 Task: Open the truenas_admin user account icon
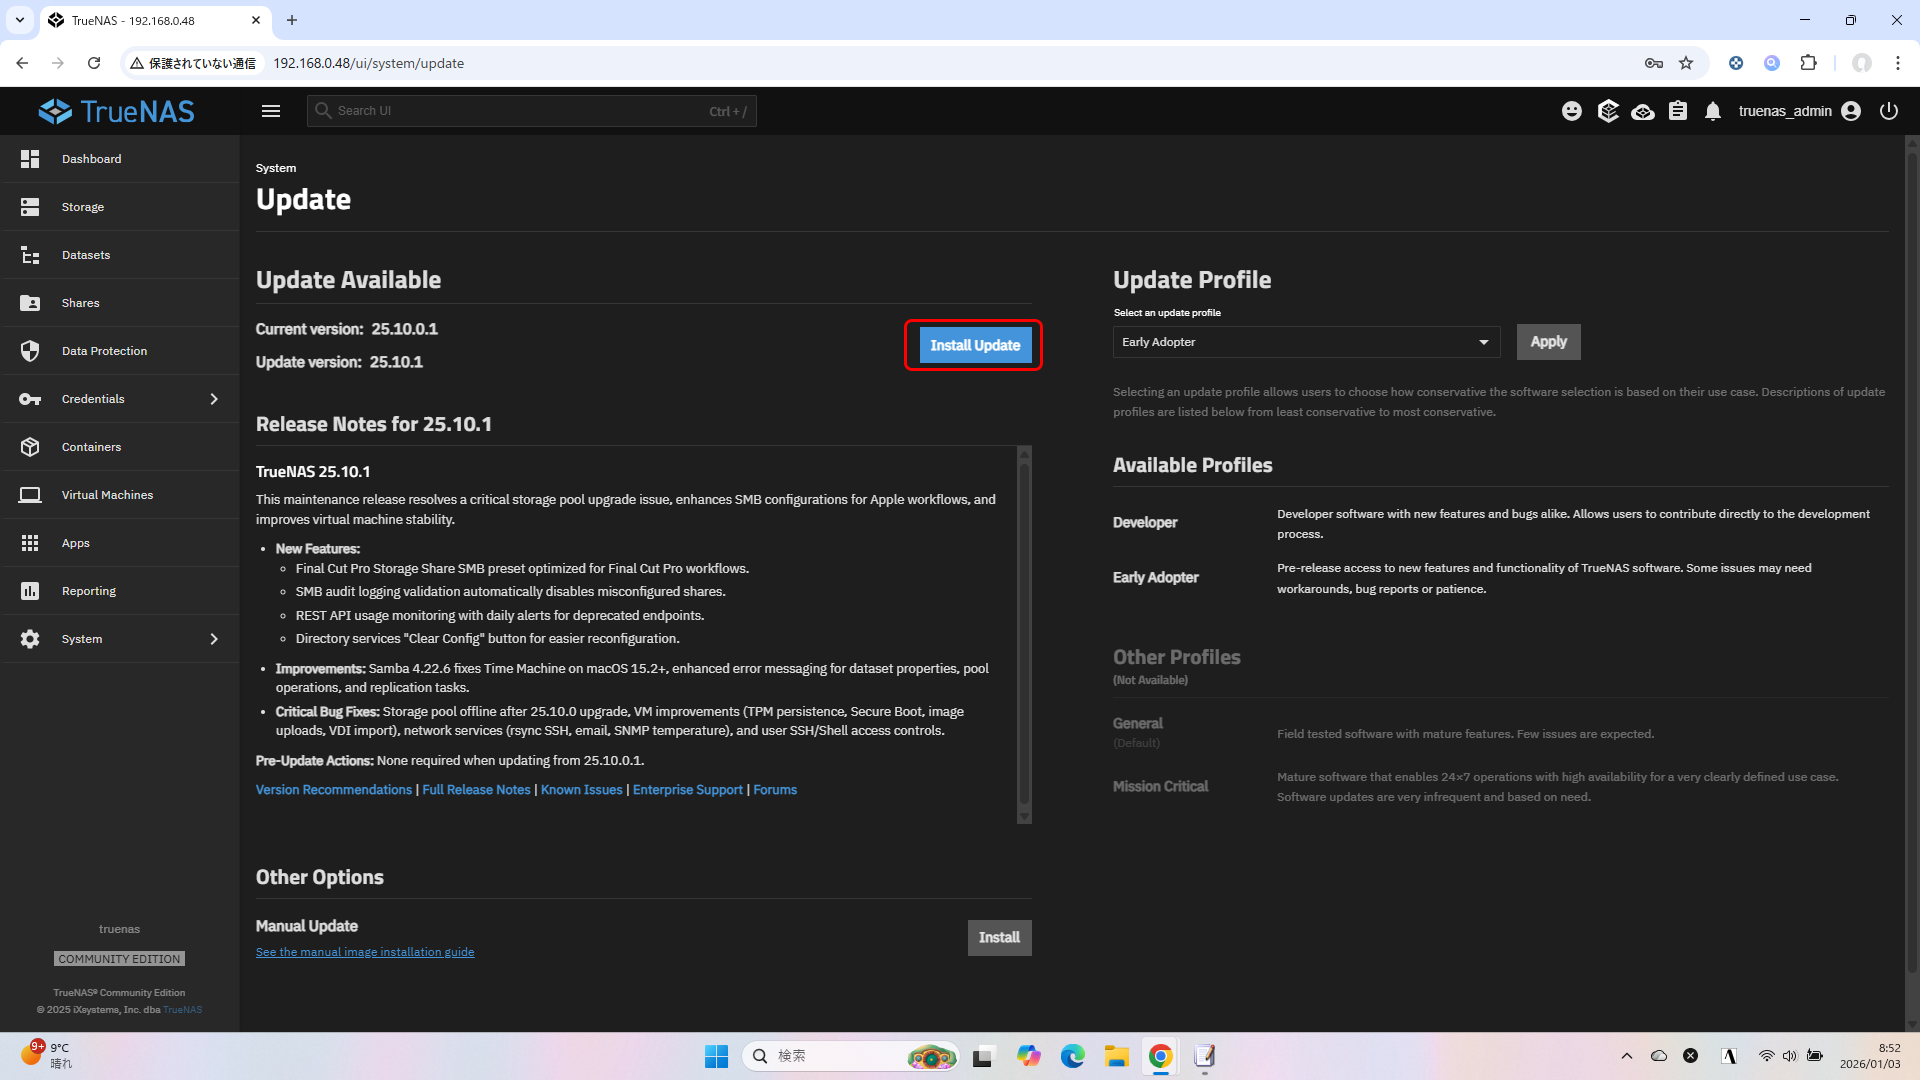[x=1851, y=111]
